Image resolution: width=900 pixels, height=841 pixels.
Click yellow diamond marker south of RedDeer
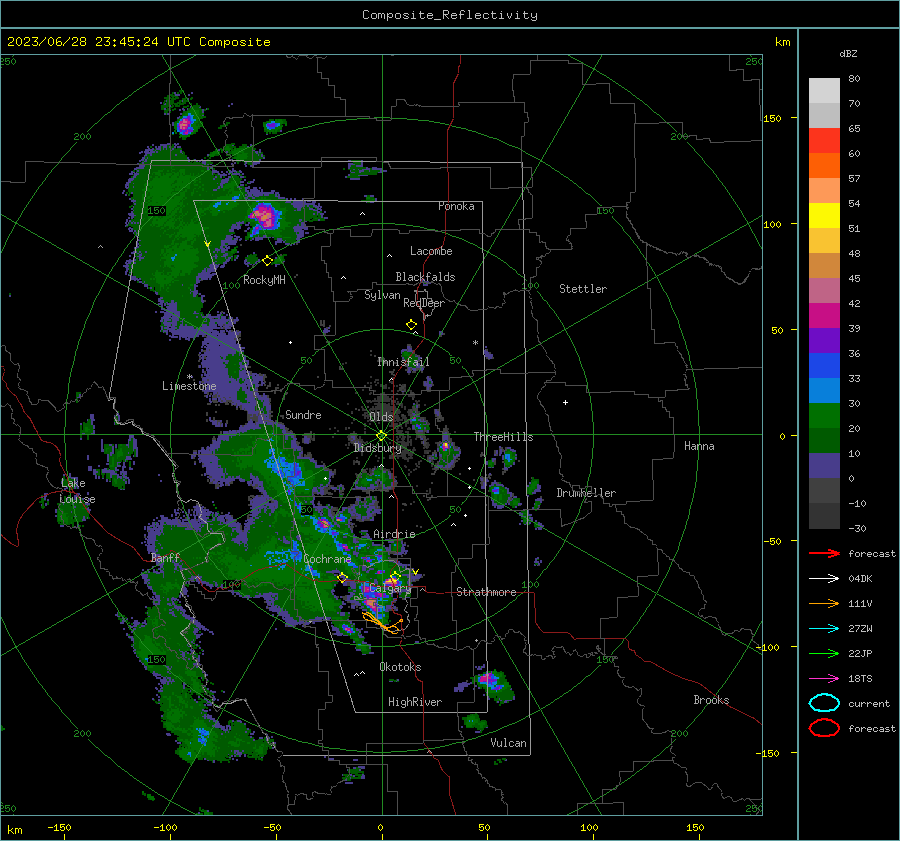pos(412,325)
